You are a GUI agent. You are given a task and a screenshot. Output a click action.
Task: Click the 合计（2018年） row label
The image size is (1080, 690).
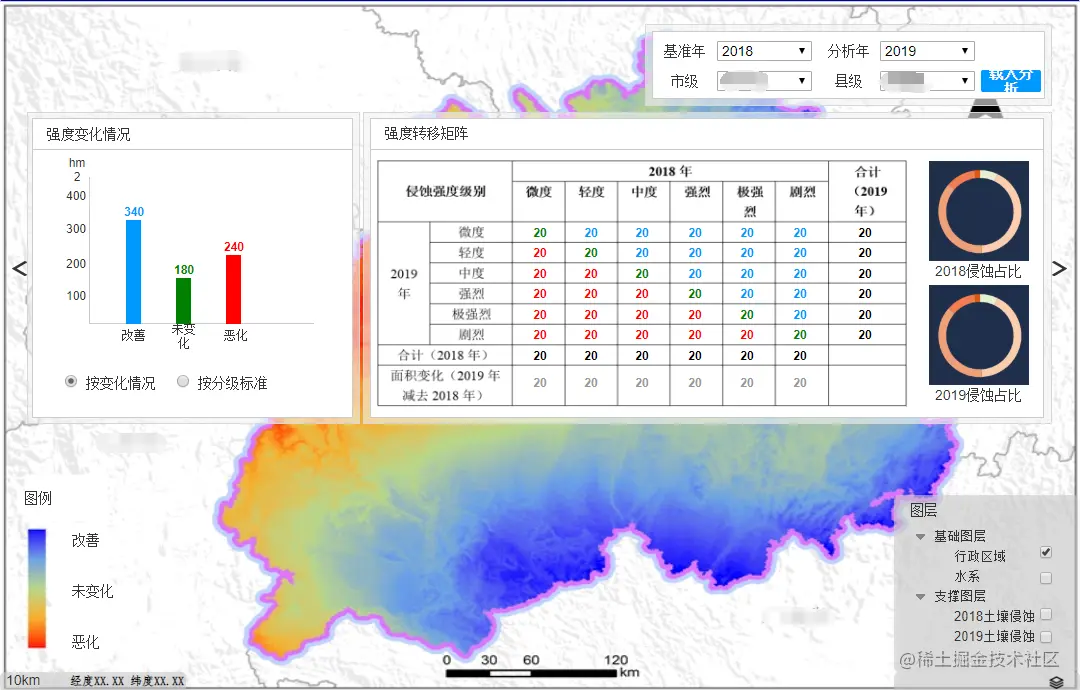pyautogui.click(x=445, y=355)
